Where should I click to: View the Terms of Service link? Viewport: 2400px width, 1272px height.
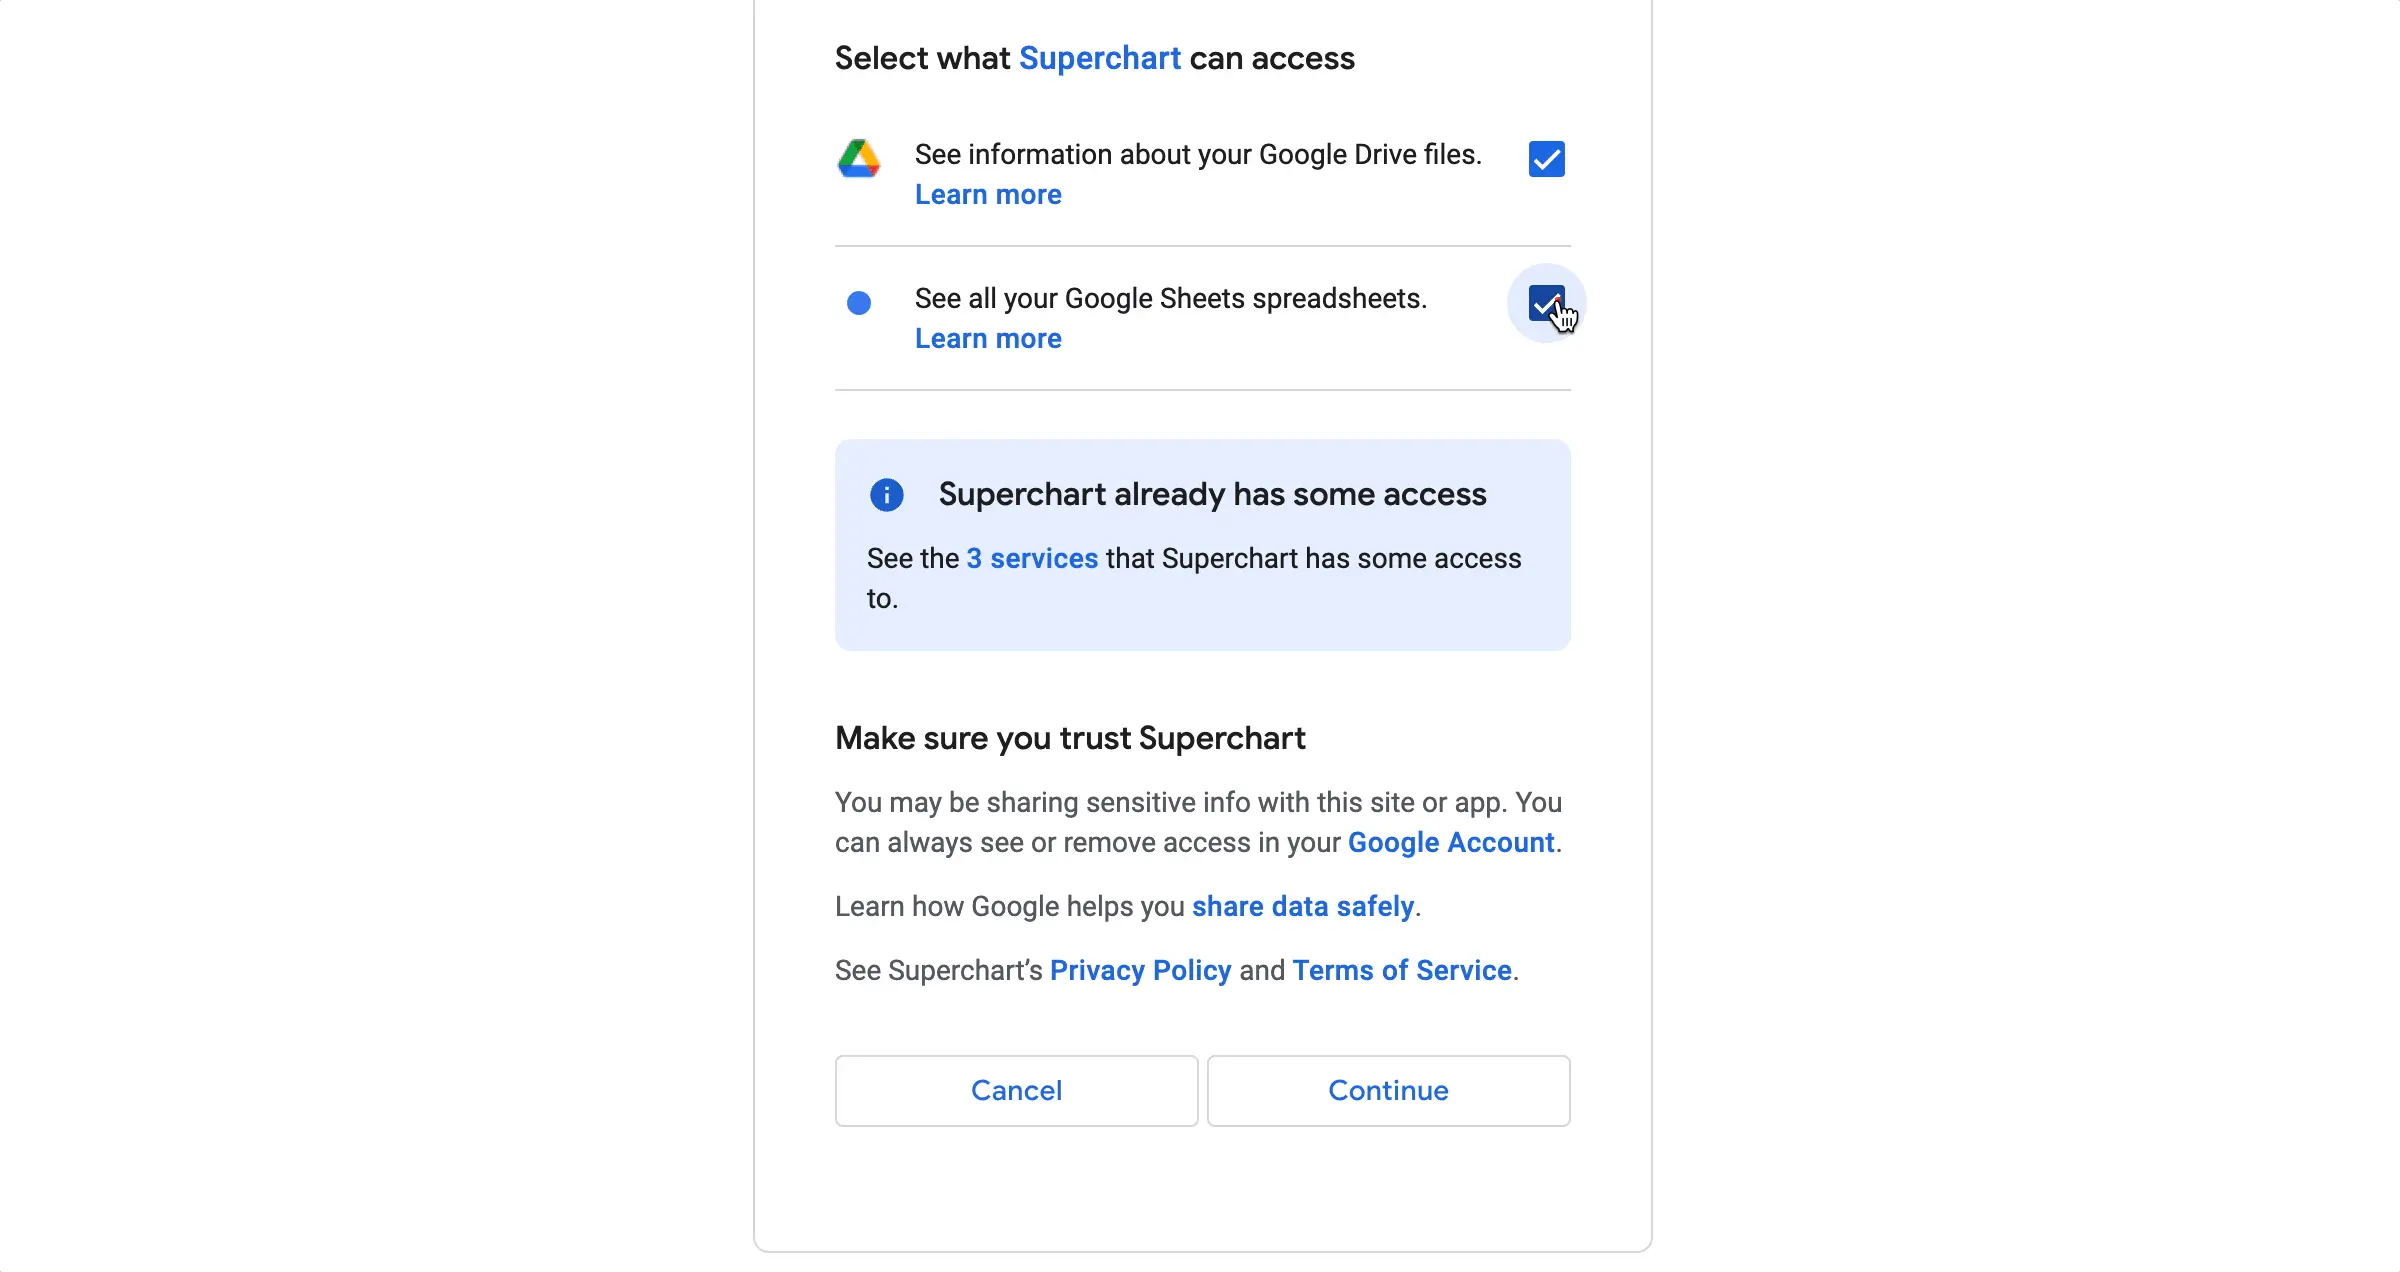click(x=1402, y=970)
